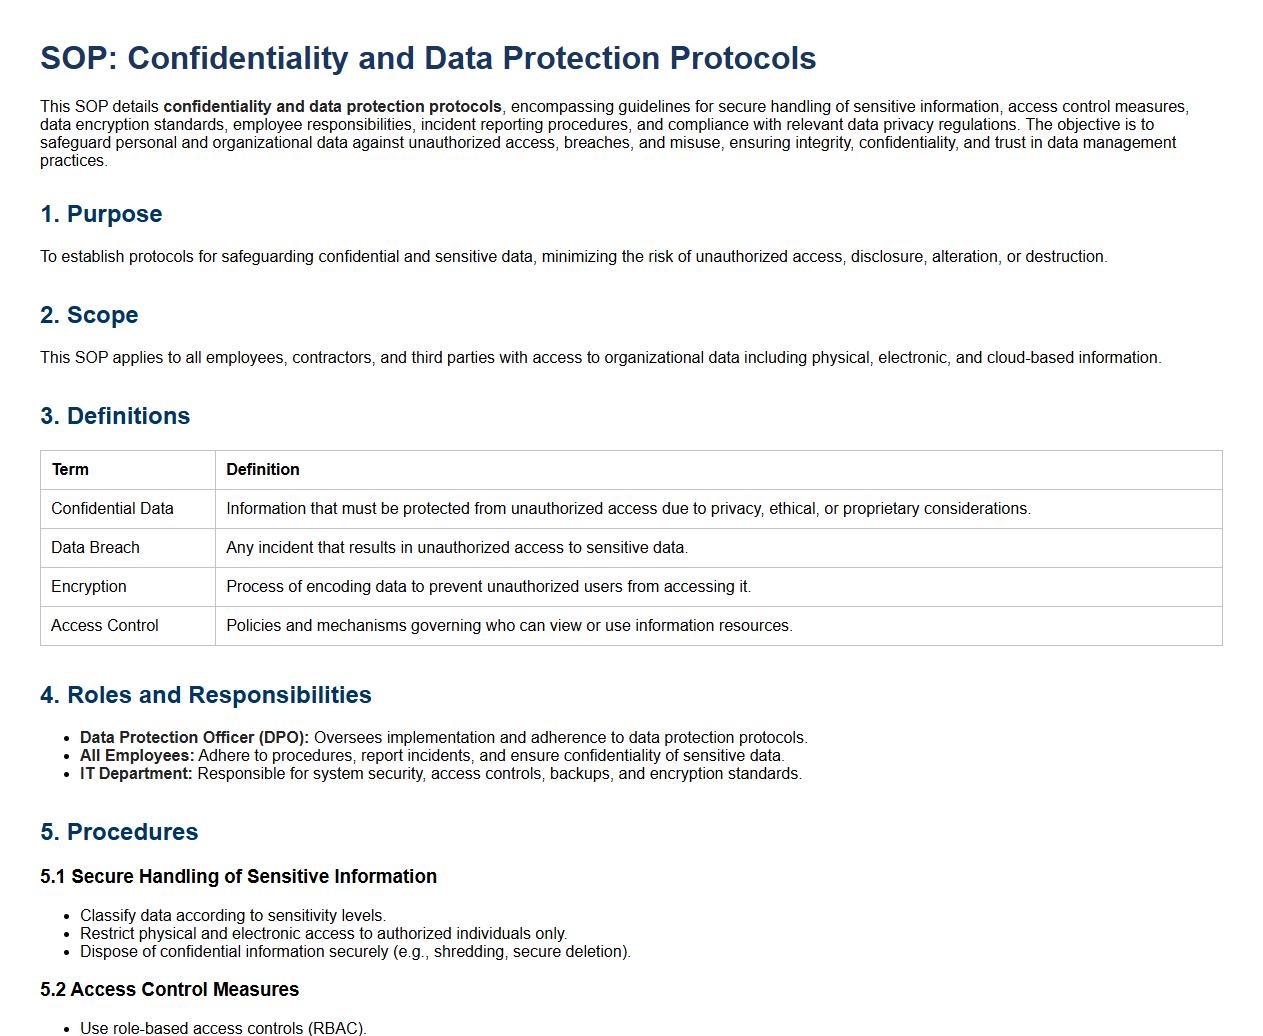This screenshot has width=1263, height=1036.
Task: Click the "Data Breach" term cell
Action: (x=95, y=548)
